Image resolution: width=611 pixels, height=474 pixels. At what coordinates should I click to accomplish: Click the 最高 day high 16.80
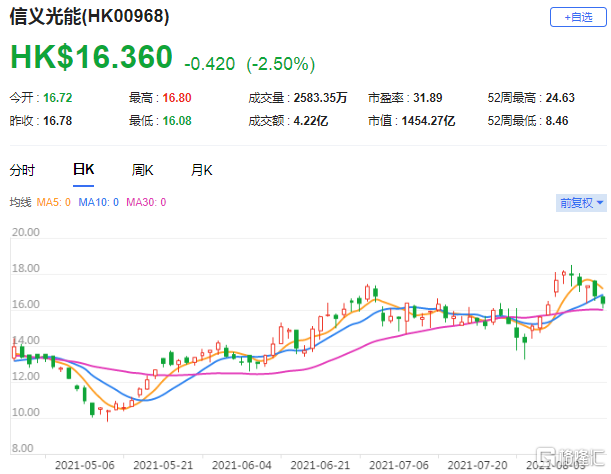click(177, 98)
